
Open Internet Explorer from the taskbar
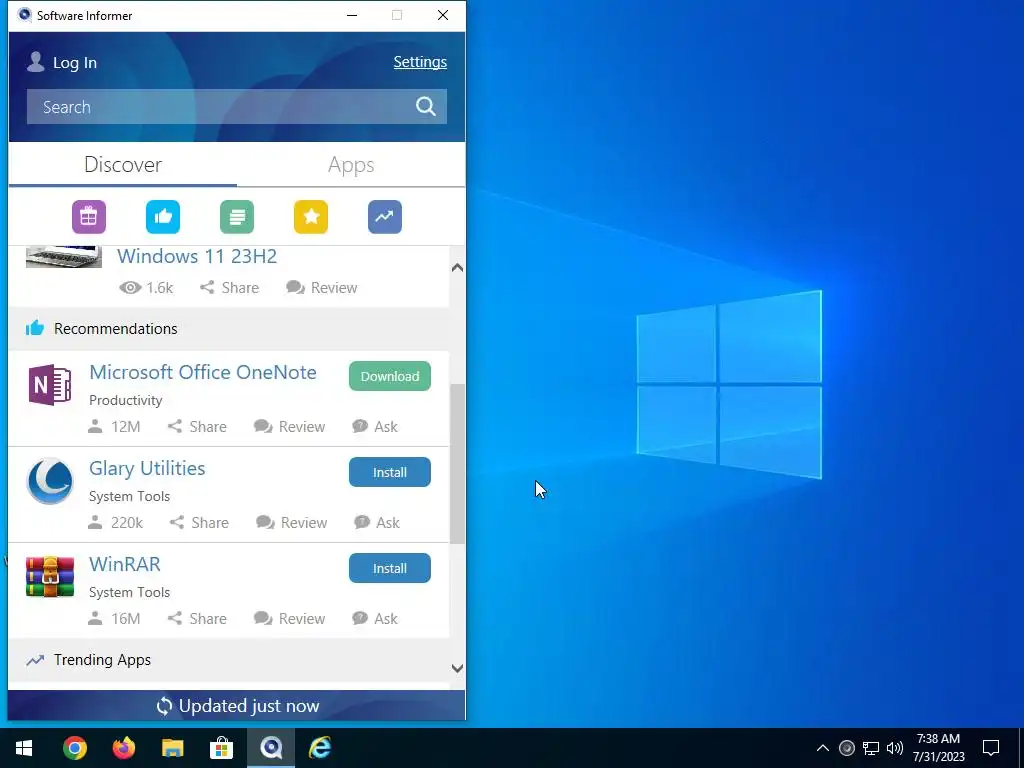319,748
